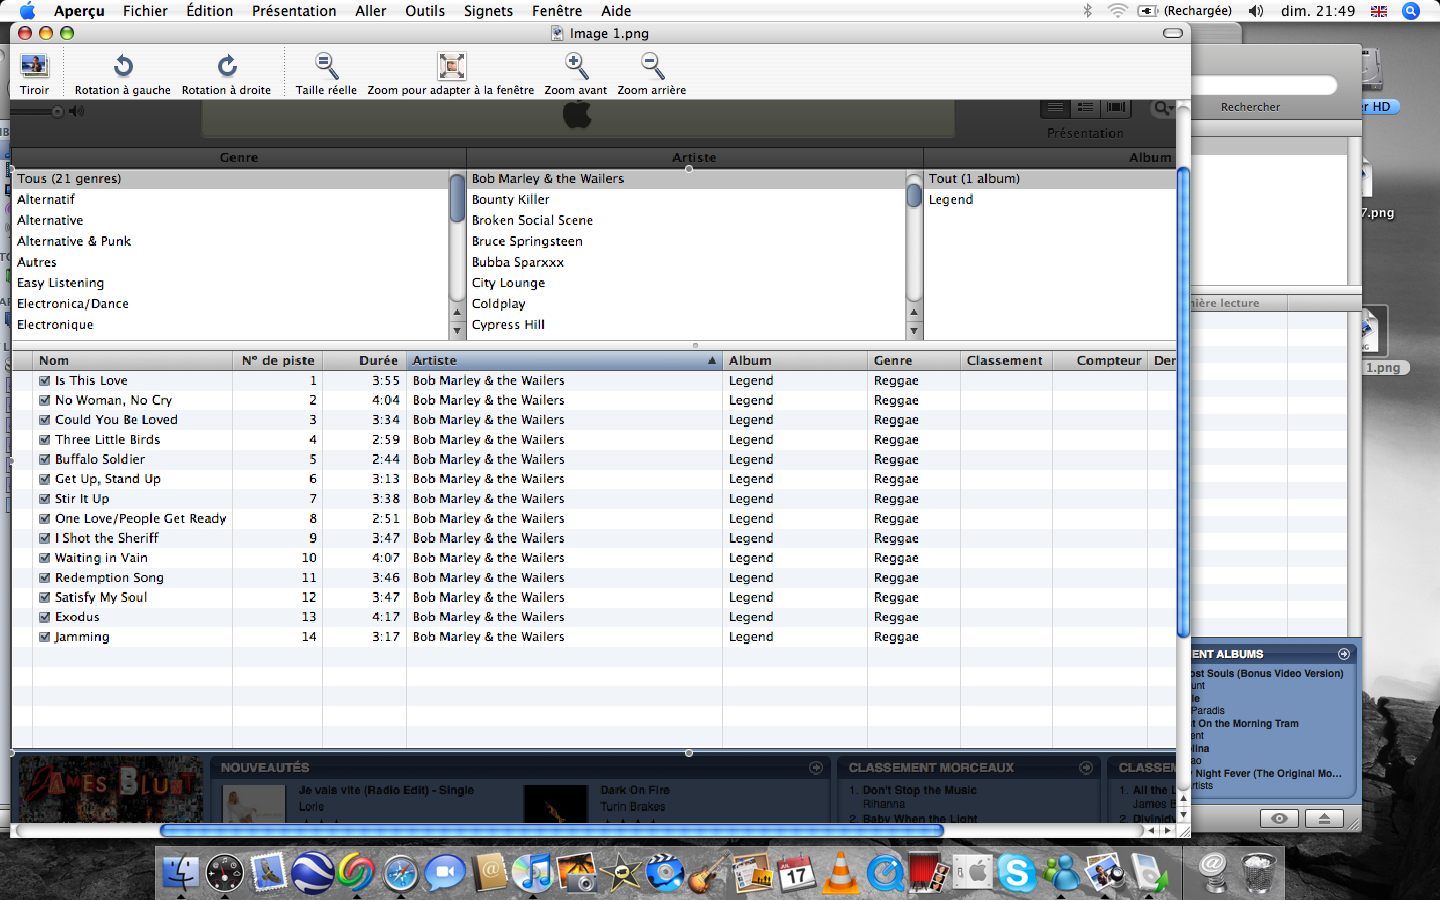Uncheck the Is This Love checkbox
Viewport: 1440px width, 900px height.
point(44,381)
